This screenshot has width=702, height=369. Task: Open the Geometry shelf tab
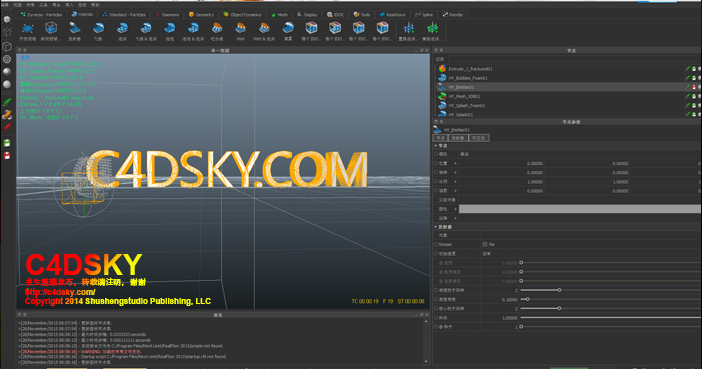point(201,15)
